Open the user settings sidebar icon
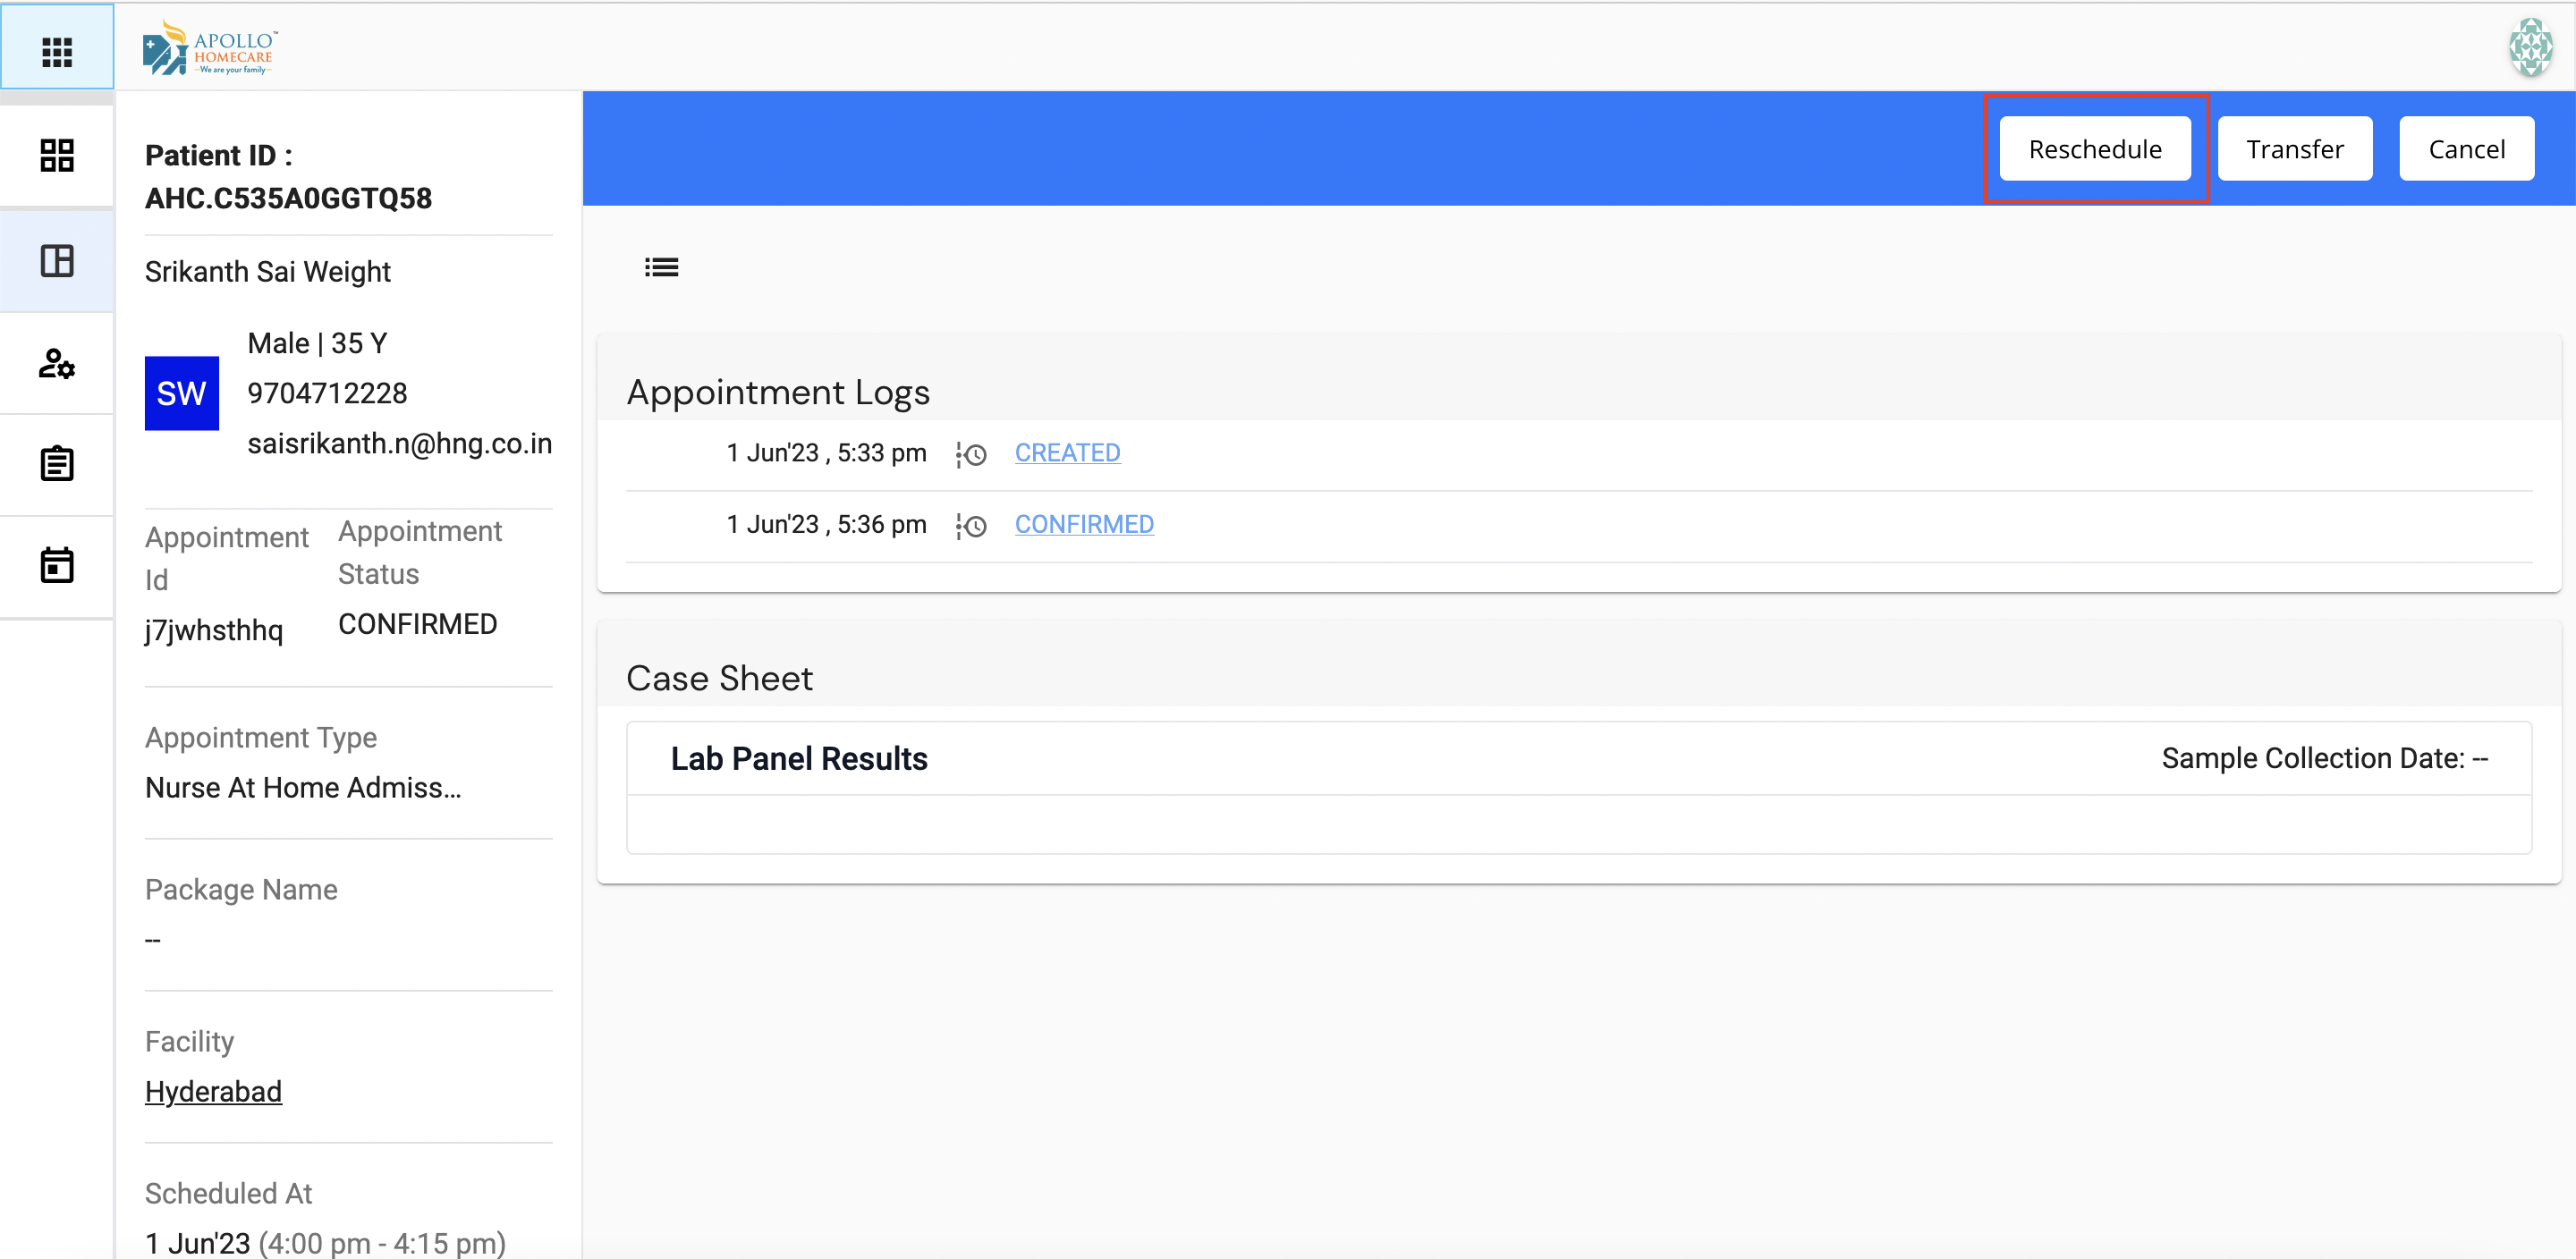2576x1259 pixels. point(57,363)
